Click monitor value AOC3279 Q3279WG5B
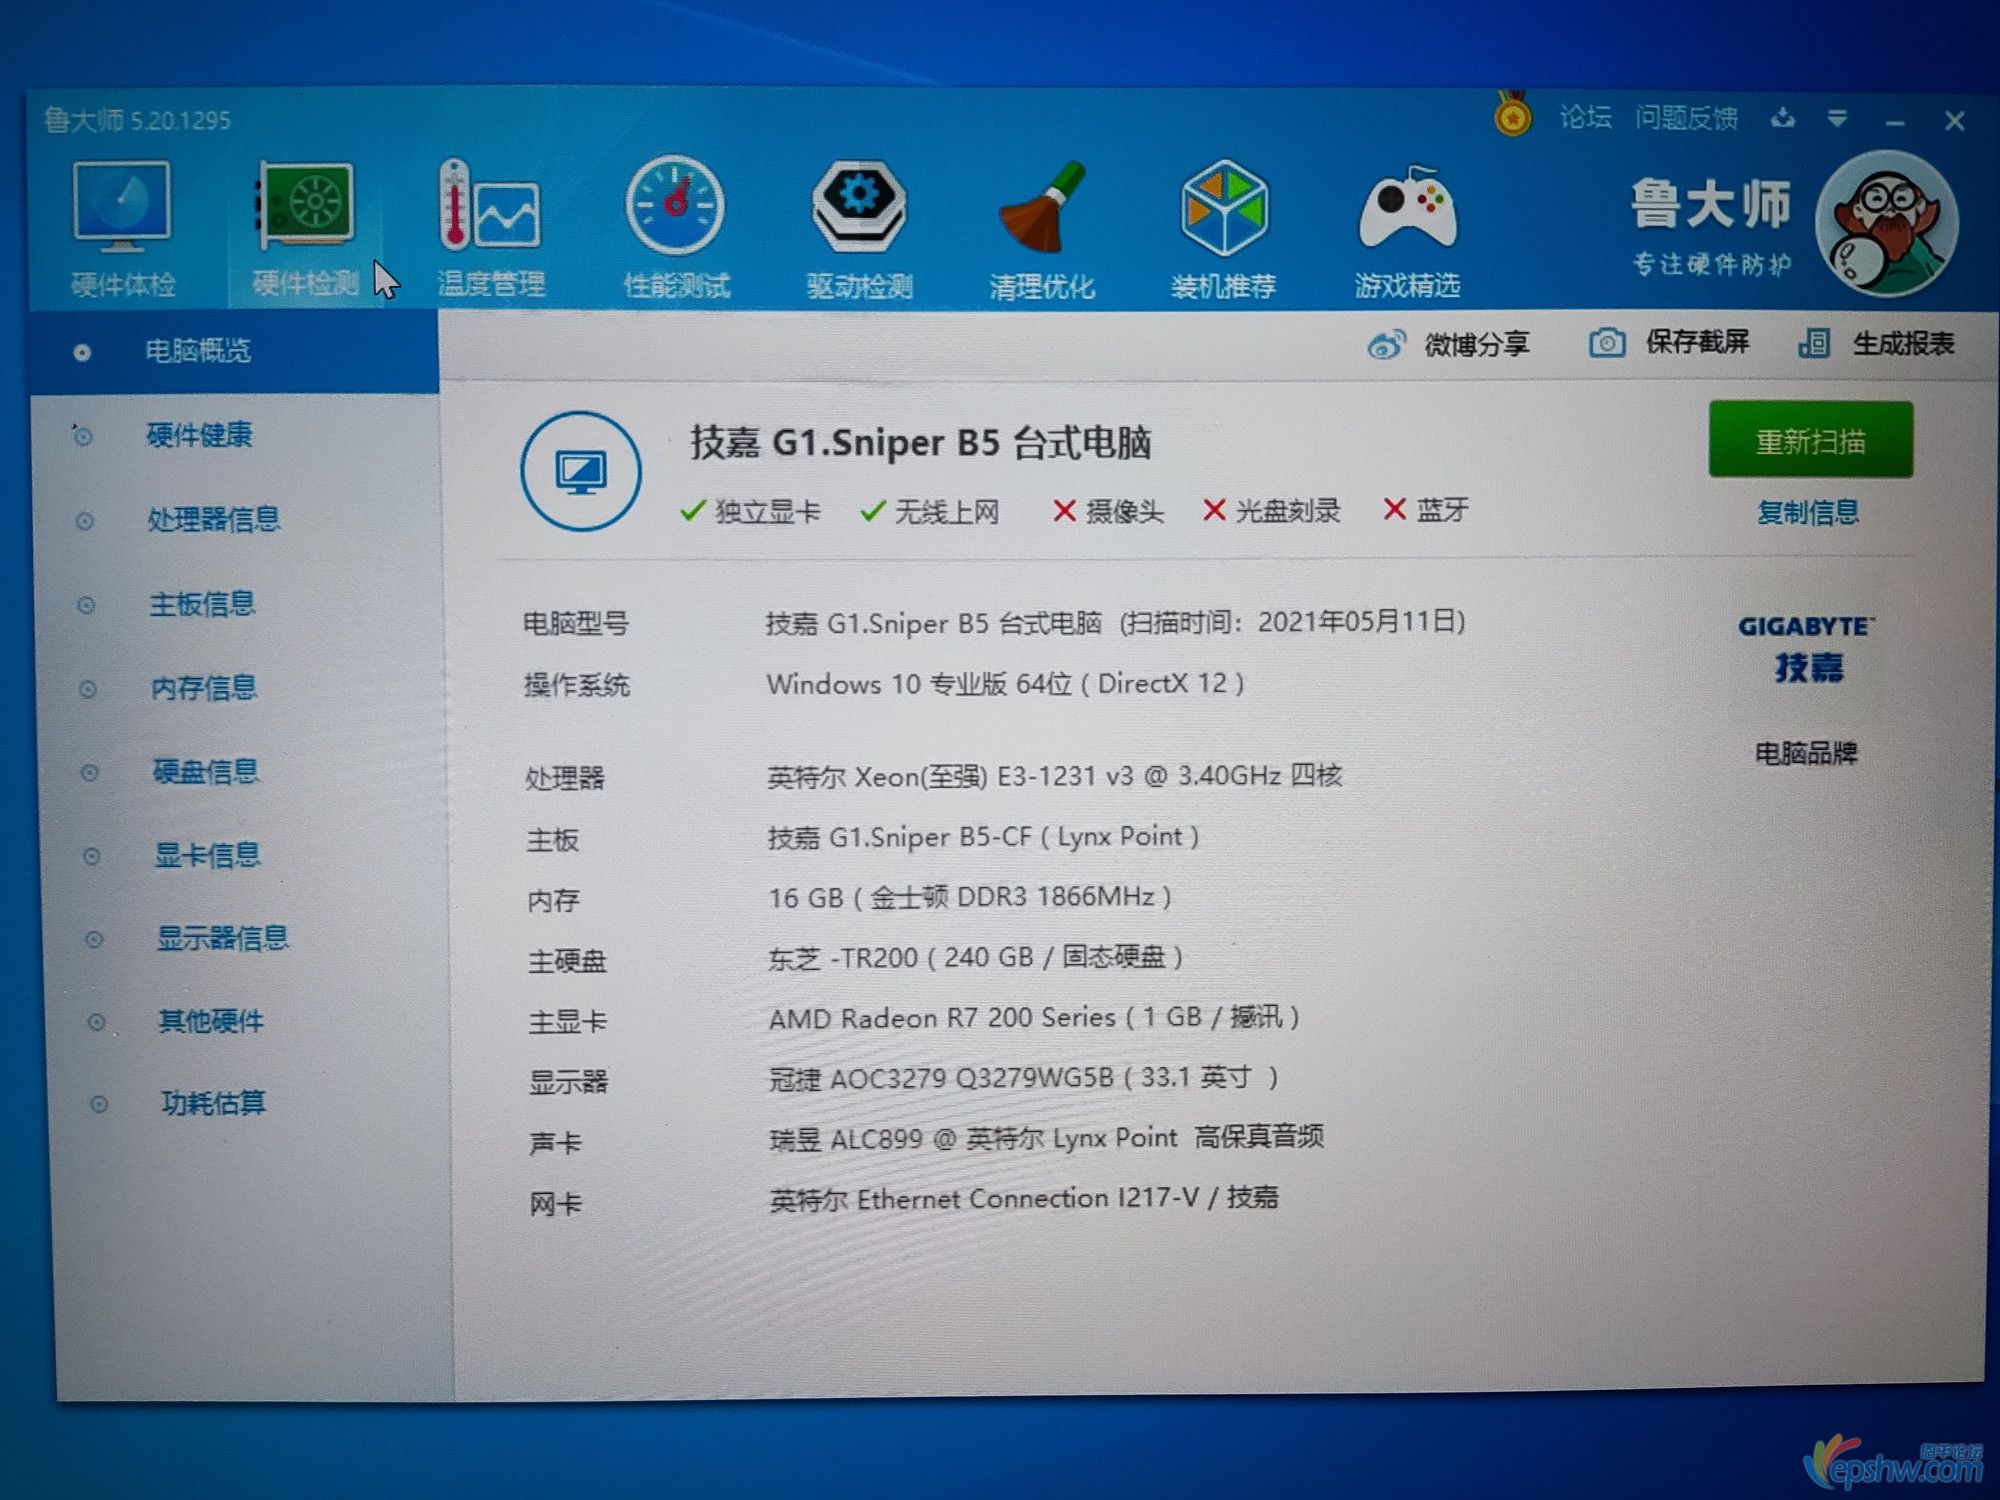This screenshot has width=2000, height=1500. [1023, 1078]
